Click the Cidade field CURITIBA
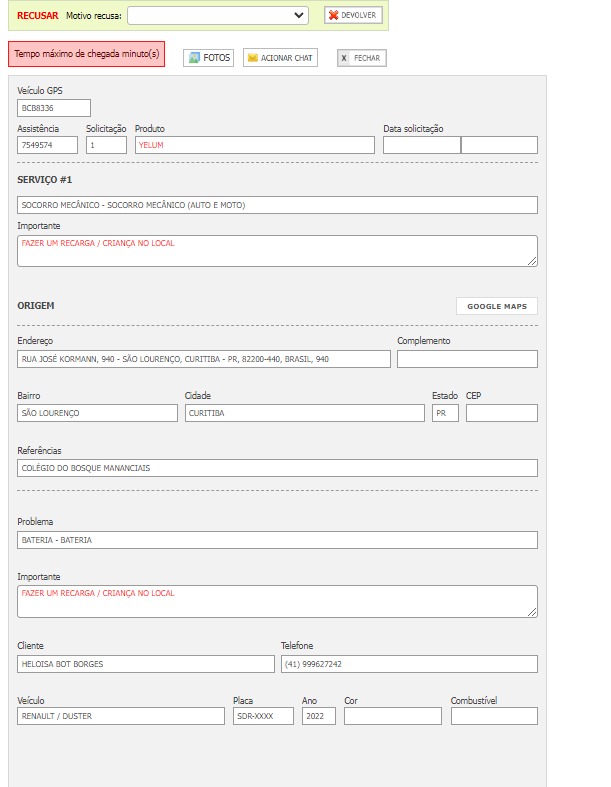611x787 pixels. (304, 413)
